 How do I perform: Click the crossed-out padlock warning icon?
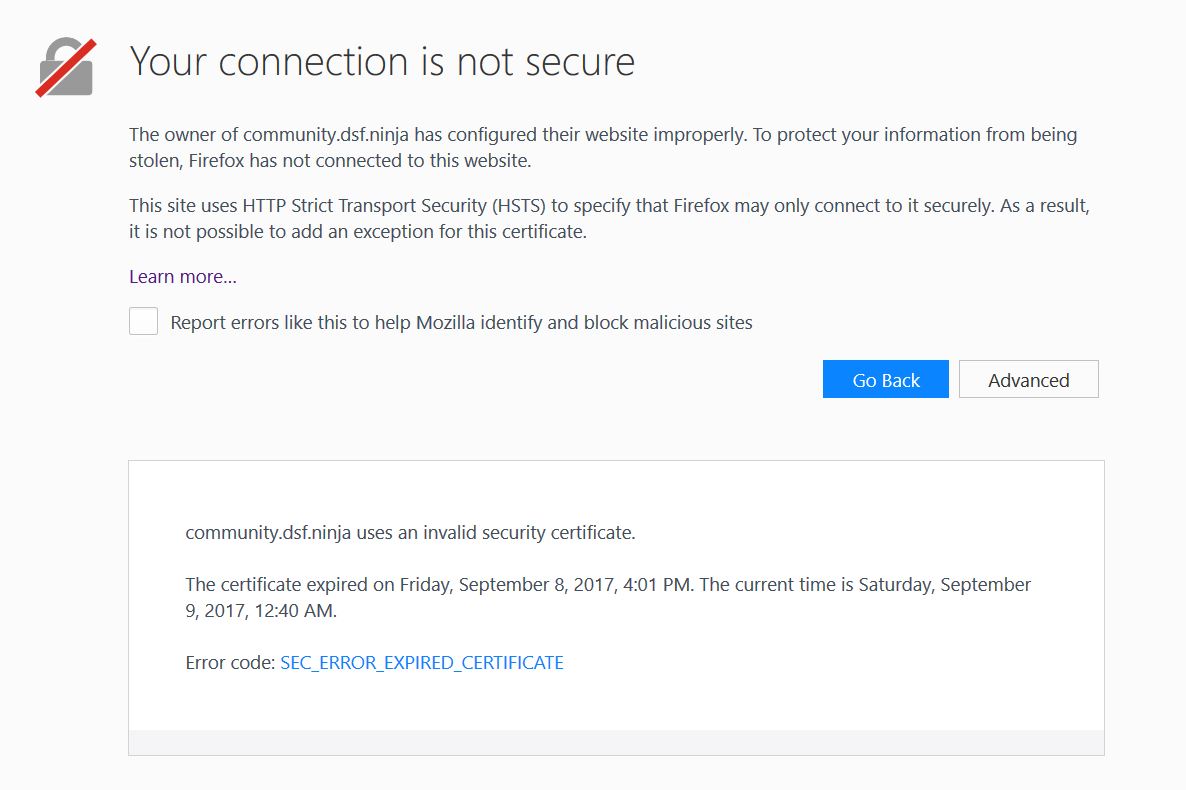(x=66, y=67)
